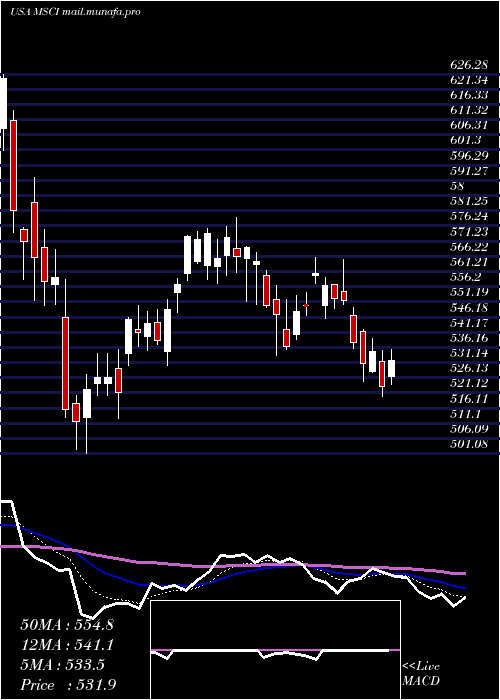
Task: Select the 616.33 price level label
Action: pos(469,96)
